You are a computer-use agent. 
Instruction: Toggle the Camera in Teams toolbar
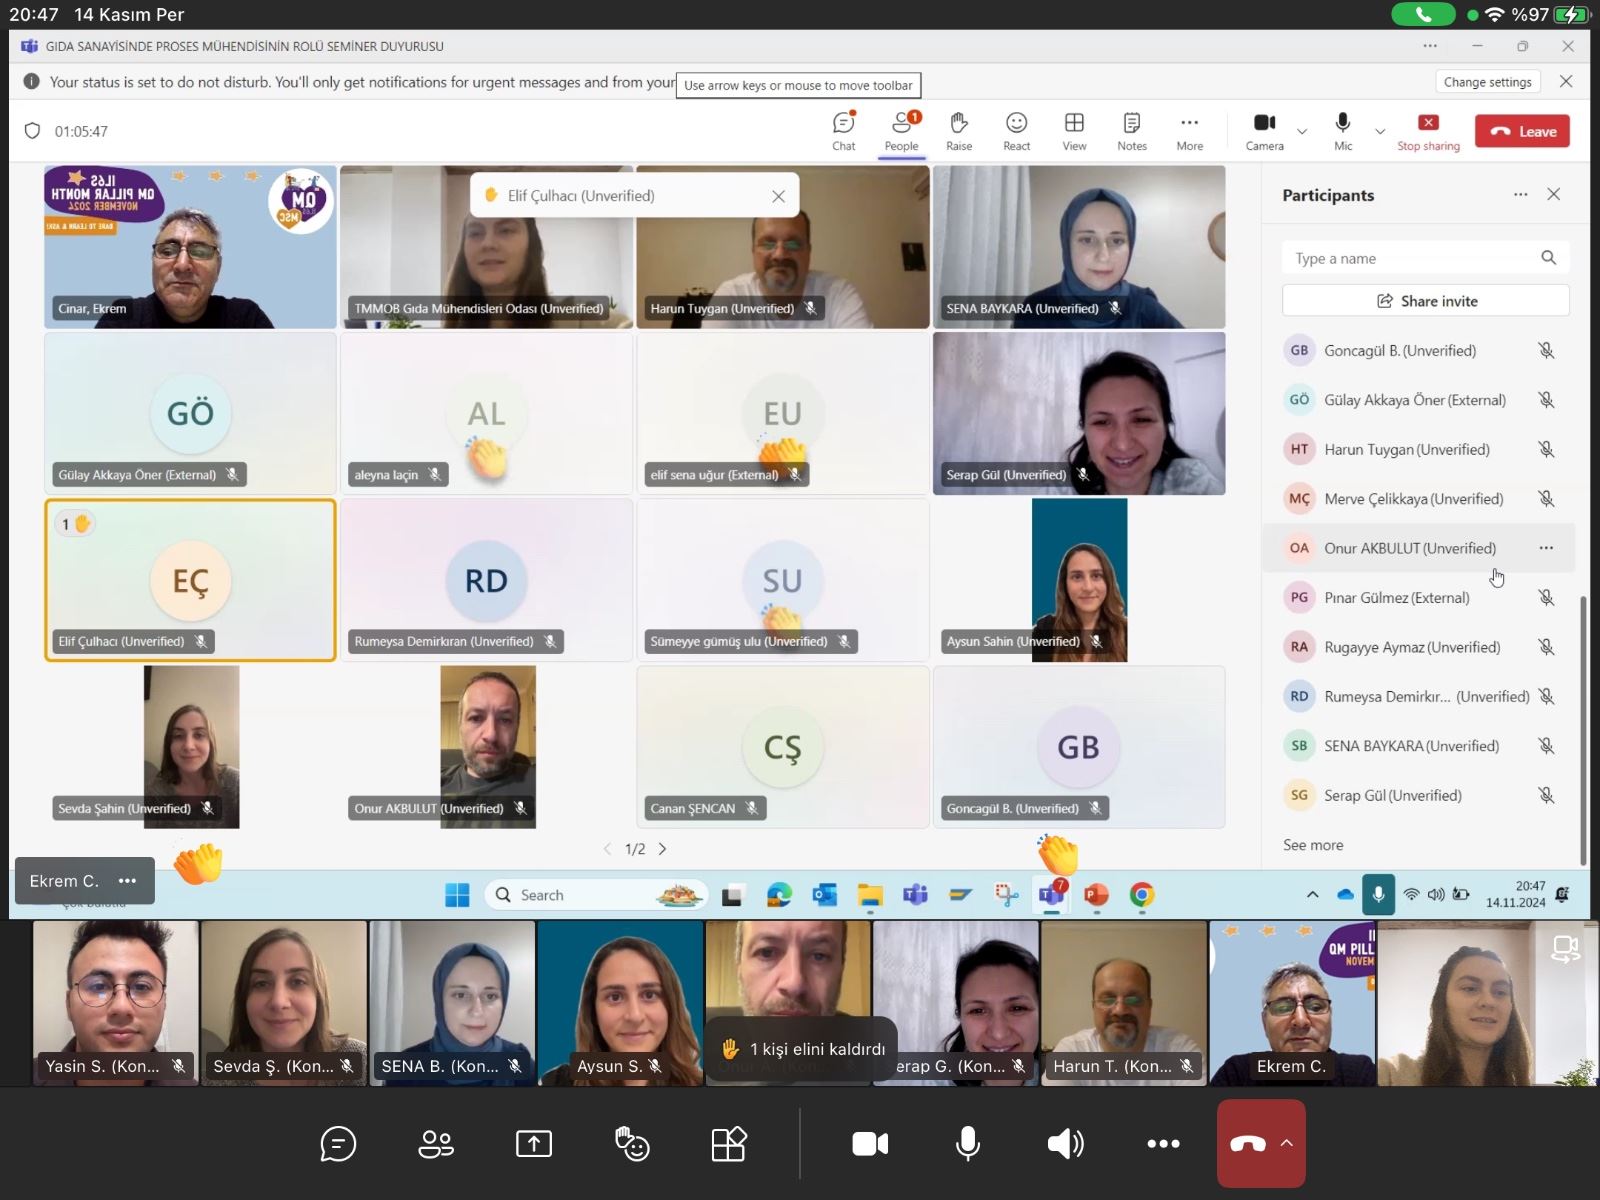tap(1264, 130)
